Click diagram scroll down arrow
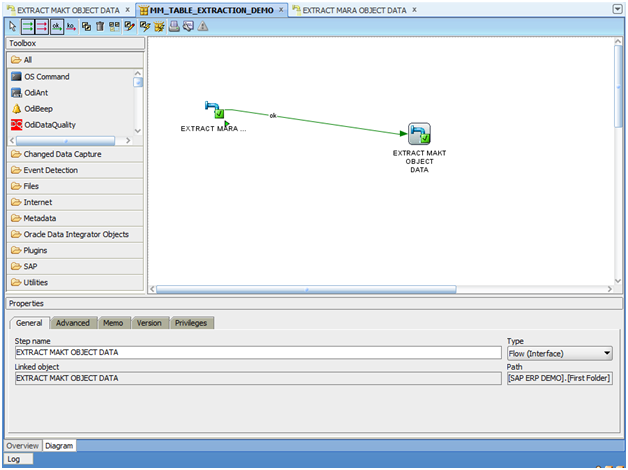 click(x=618, y=281)
